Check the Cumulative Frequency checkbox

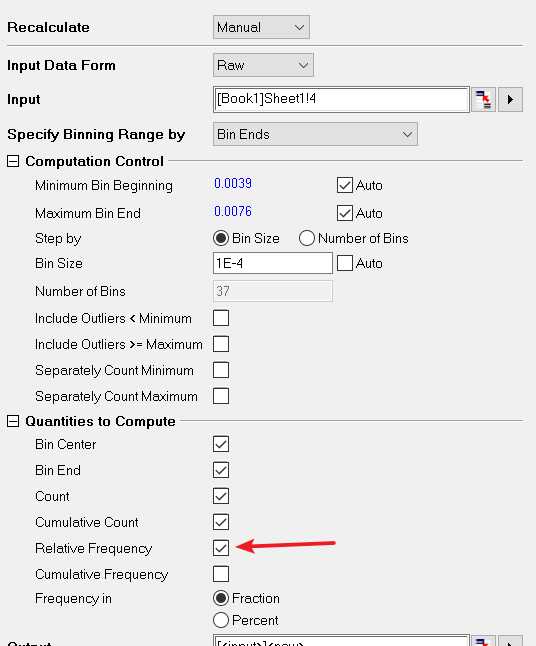221,574
